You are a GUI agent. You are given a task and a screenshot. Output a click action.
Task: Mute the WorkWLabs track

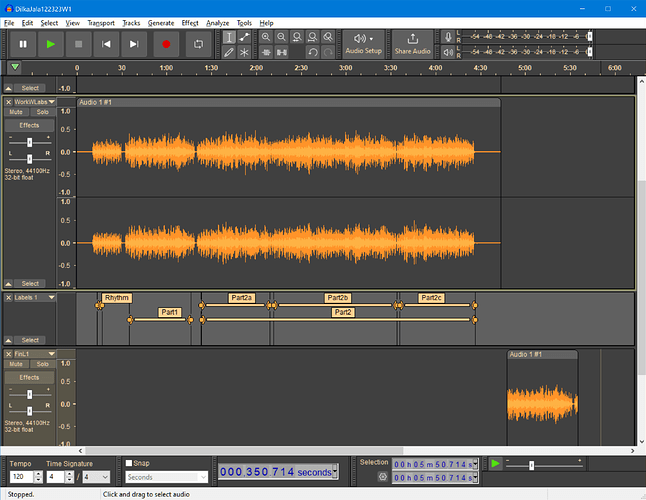pos(16,112)
